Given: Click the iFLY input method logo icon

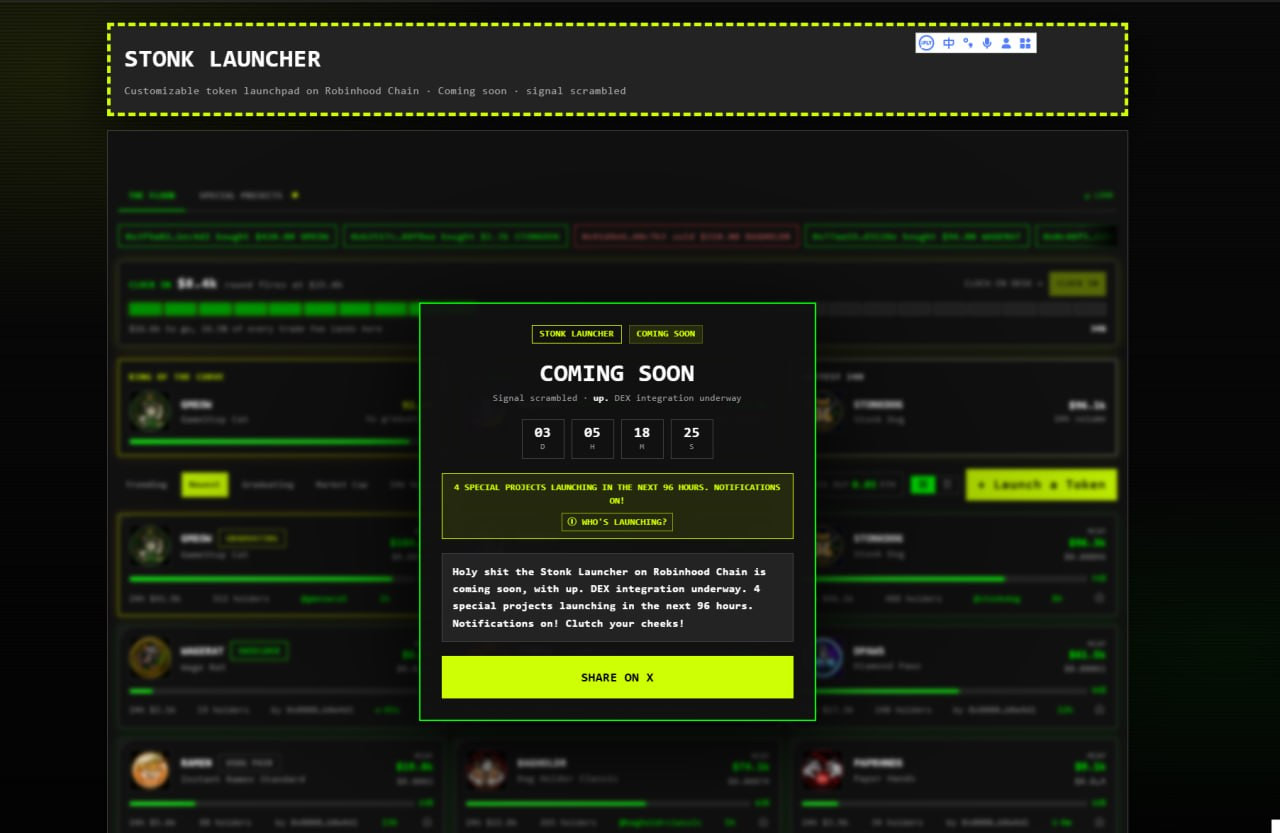Looking at the screenshot, I should (x=926, y=43).
